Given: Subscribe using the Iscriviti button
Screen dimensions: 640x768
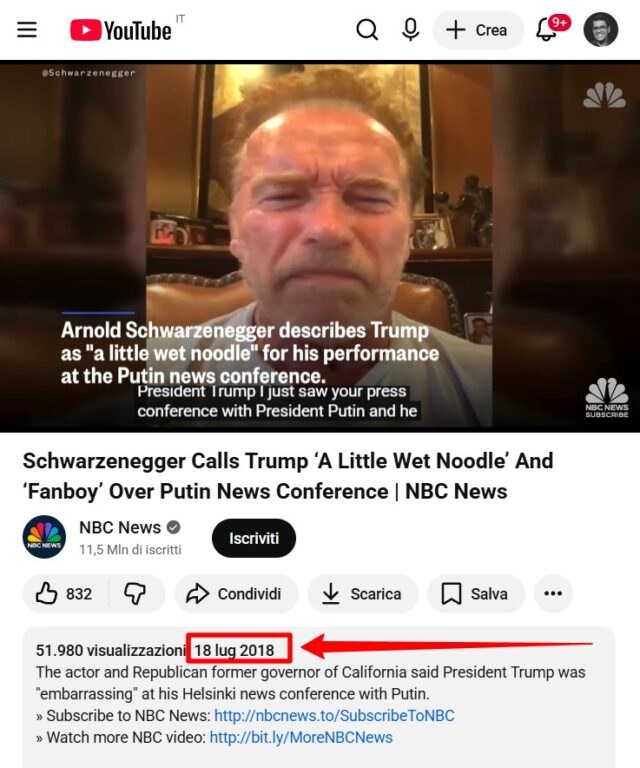Looking at the screenshot, I should (x=254, y=538).
